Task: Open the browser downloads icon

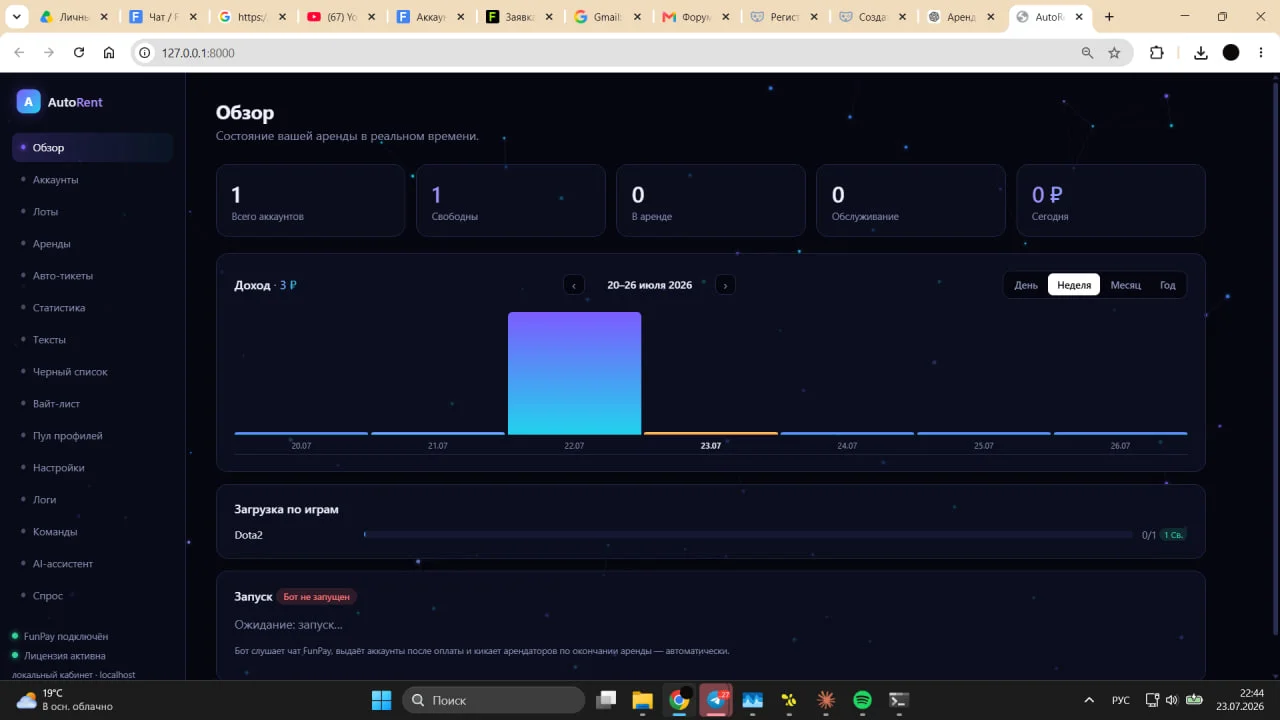Action: pyautogui.click(x=1201, y=53)
